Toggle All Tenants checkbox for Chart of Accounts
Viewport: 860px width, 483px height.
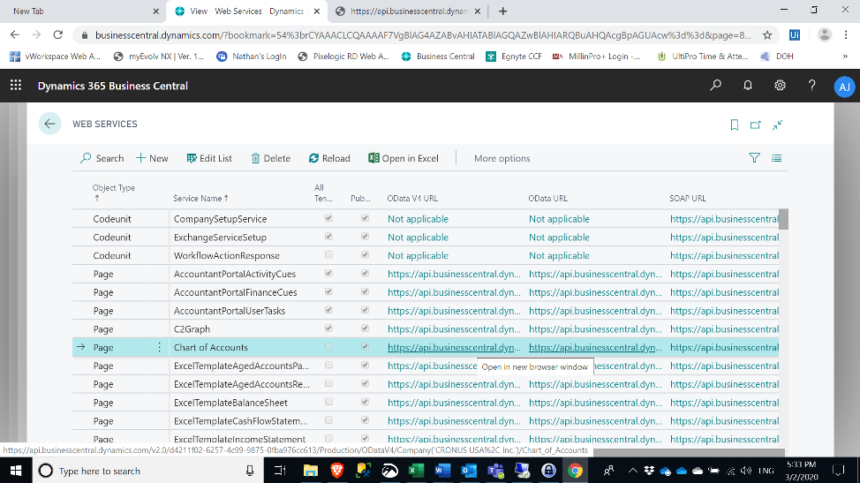[329, 347]
